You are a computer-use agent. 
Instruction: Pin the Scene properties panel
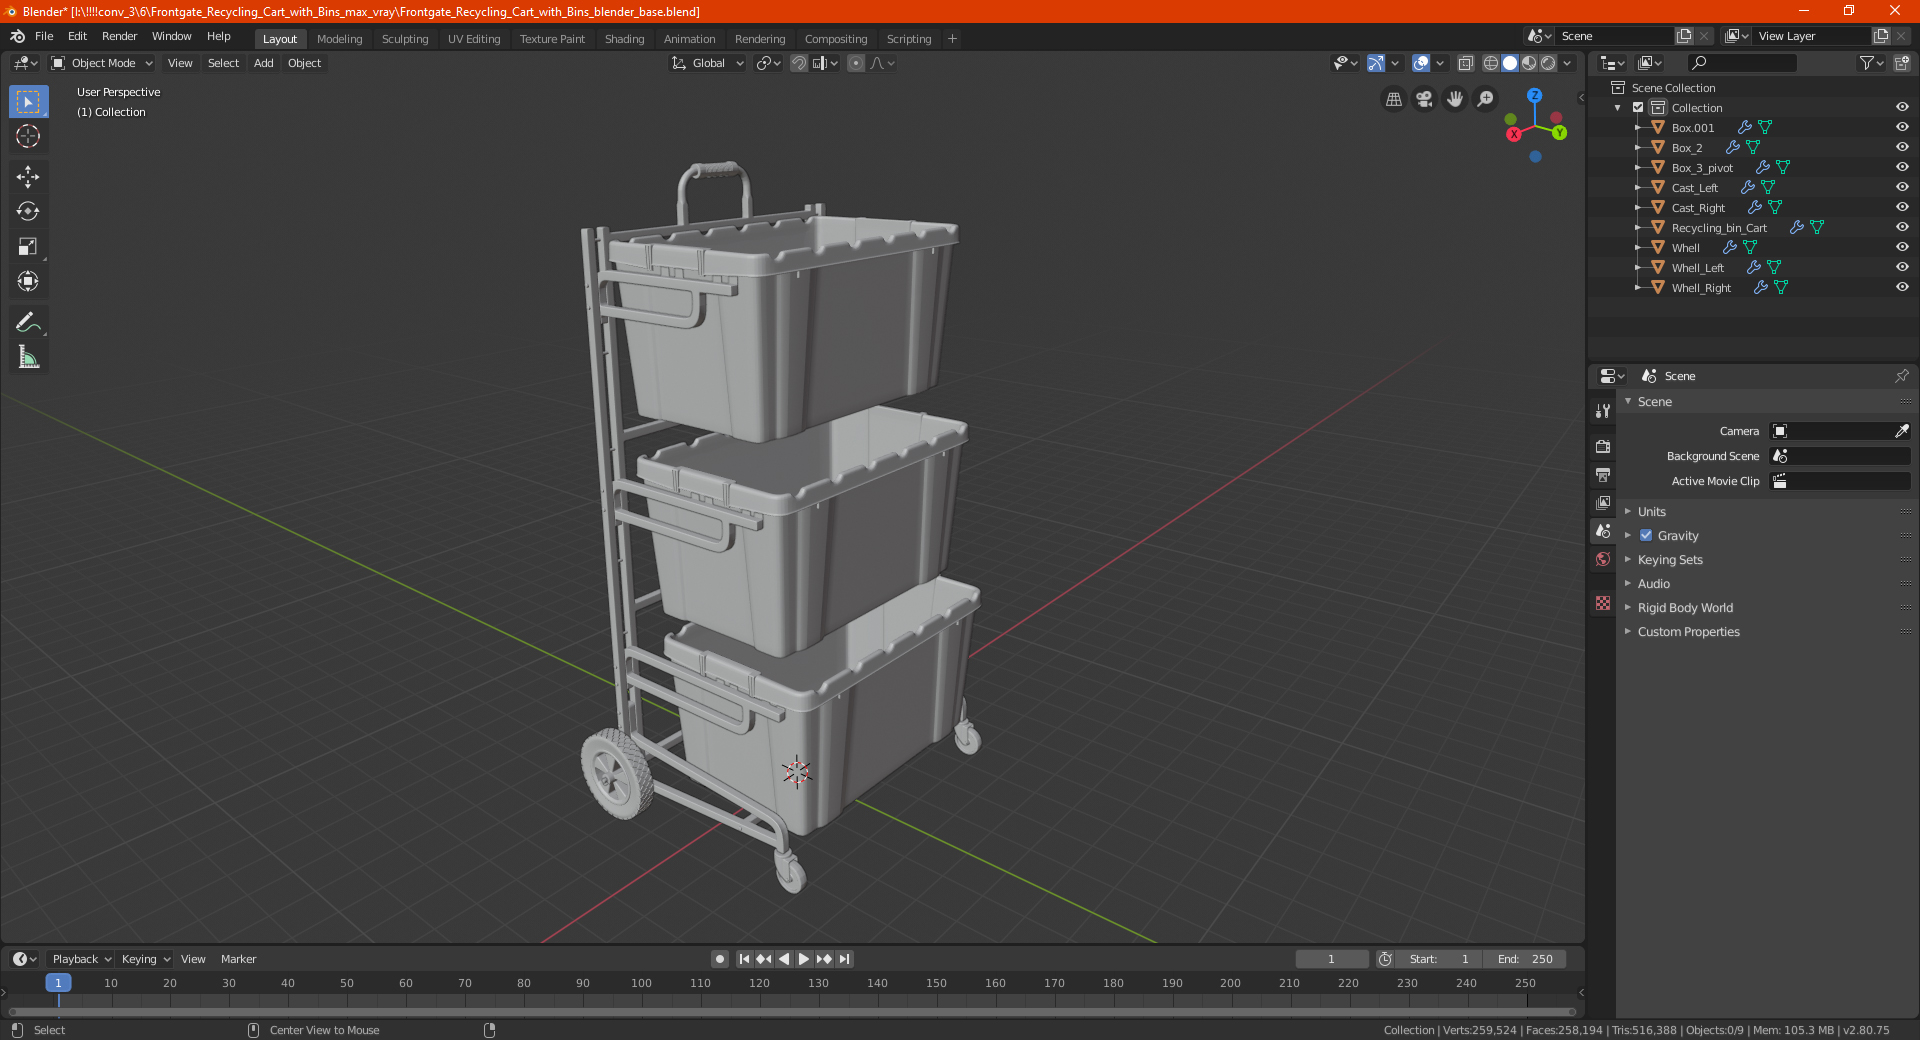pyautogui.click(x=1901, y=376)
